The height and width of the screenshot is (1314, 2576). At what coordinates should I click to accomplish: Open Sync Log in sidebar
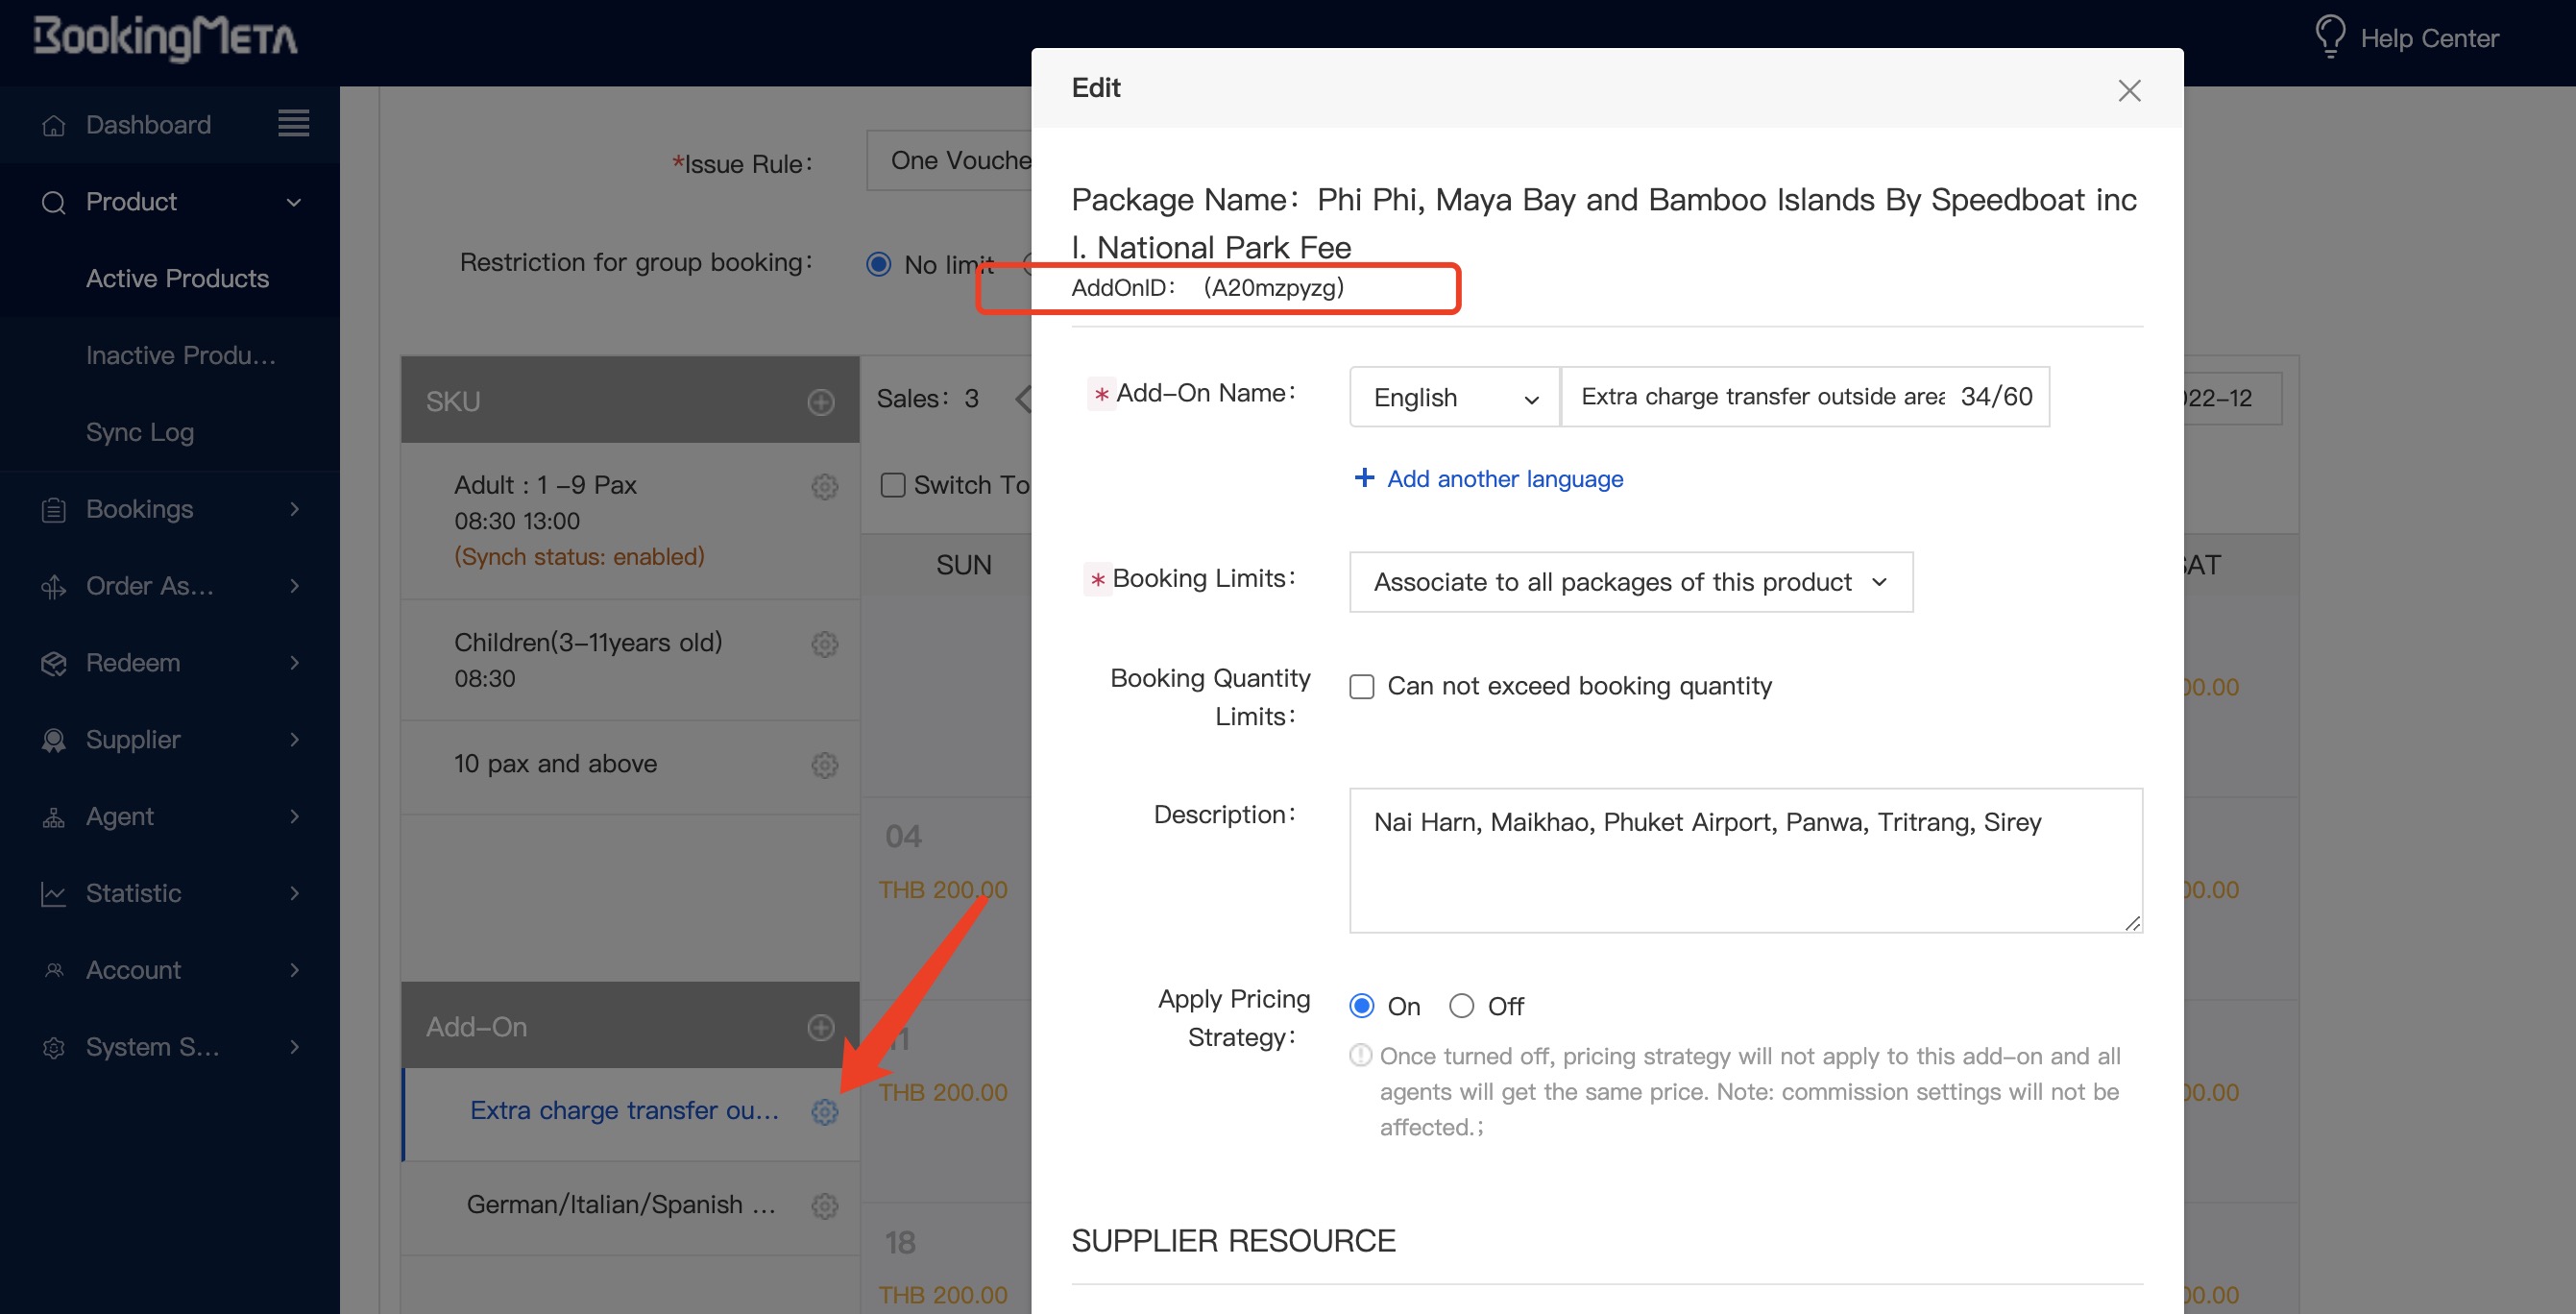[140, 432]
